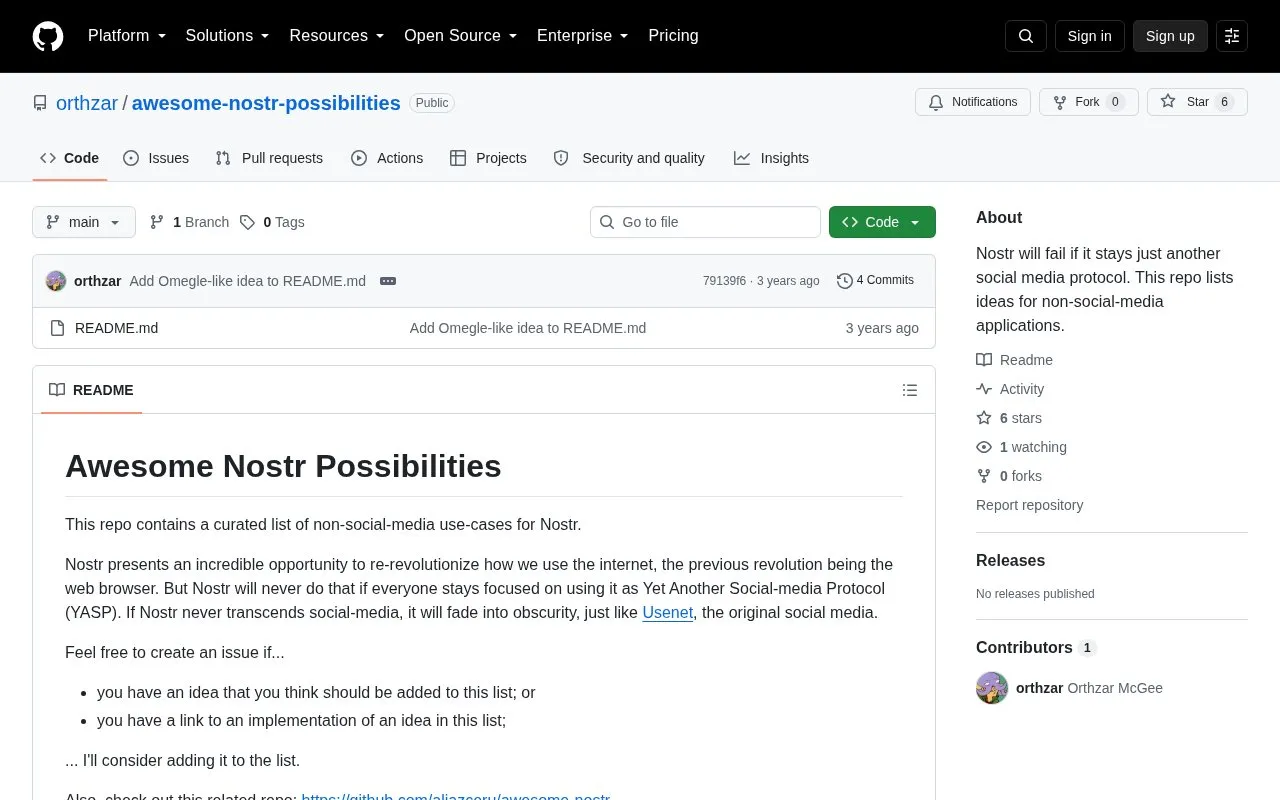Image resolution: width=1280 pixels, height=800 pixels.
Task: Switch to the Code tab
Action: pos(70,158)
